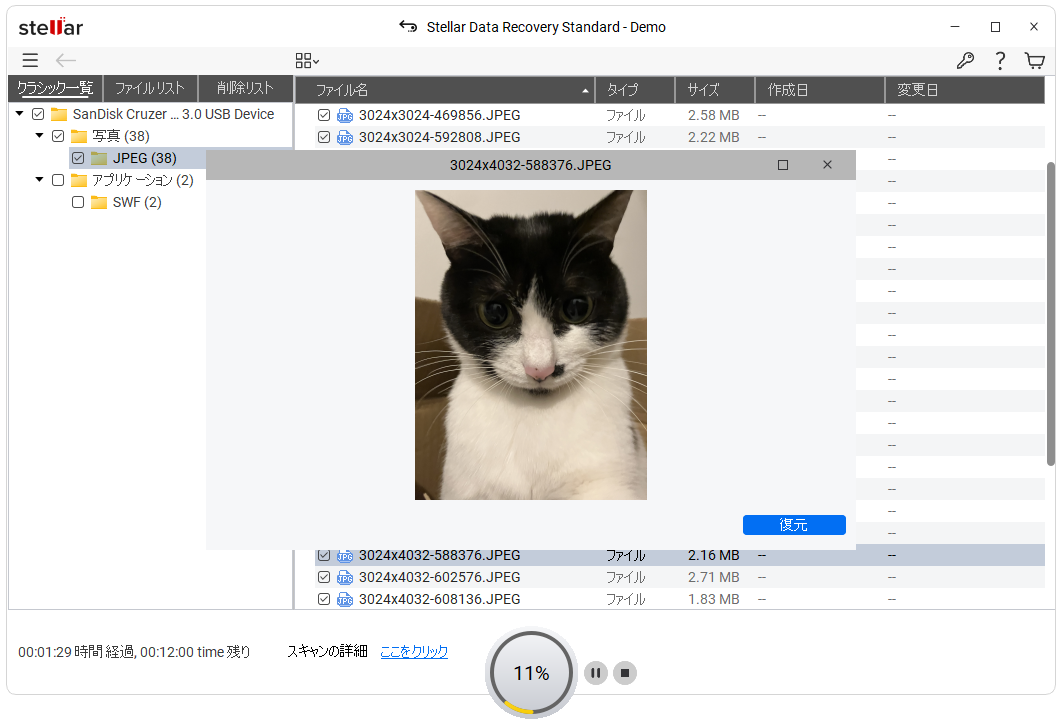Switch to the ファイルリスト tab
The width and height of the screenshot is (1060, 726).
[150, 88]
